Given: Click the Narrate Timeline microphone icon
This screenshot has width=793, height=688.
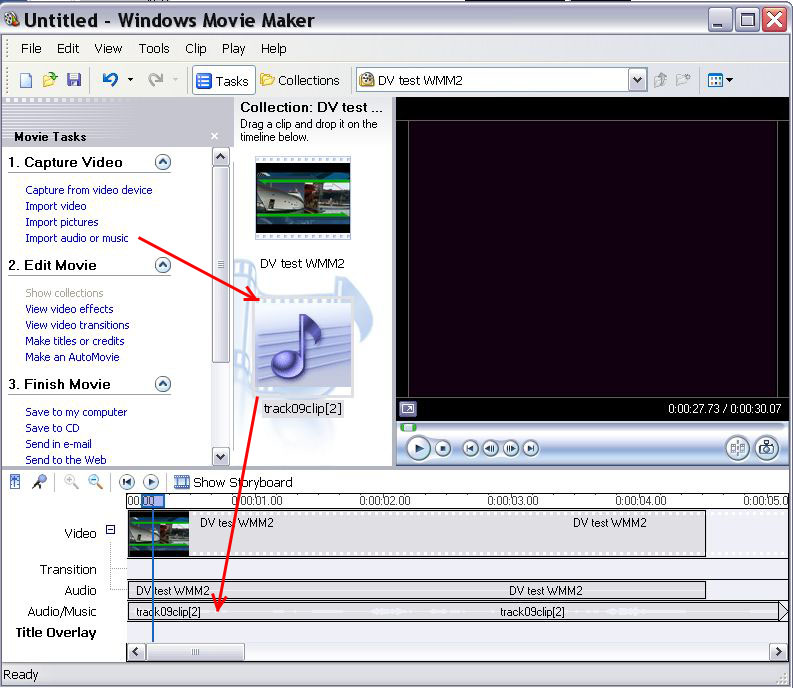Looking at the screenshot, I should coord(39,482).
